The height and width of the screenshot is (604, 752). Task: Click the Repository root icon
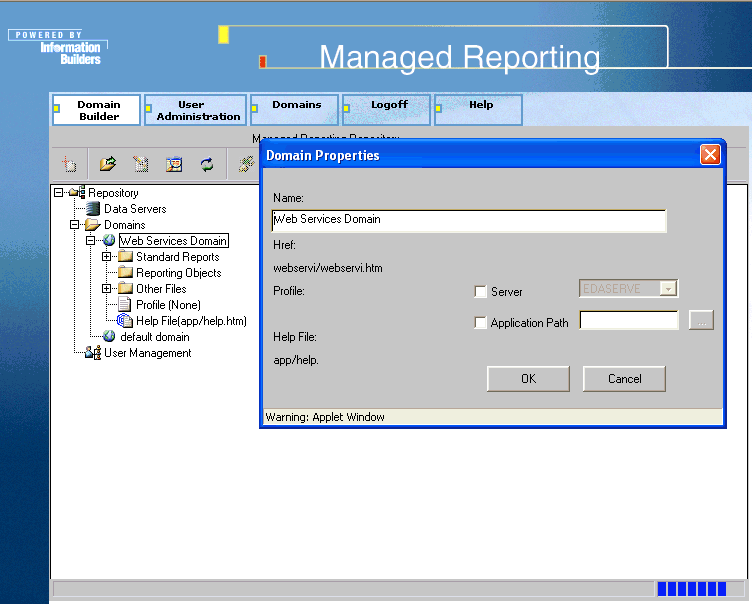(x=77, y=192)
